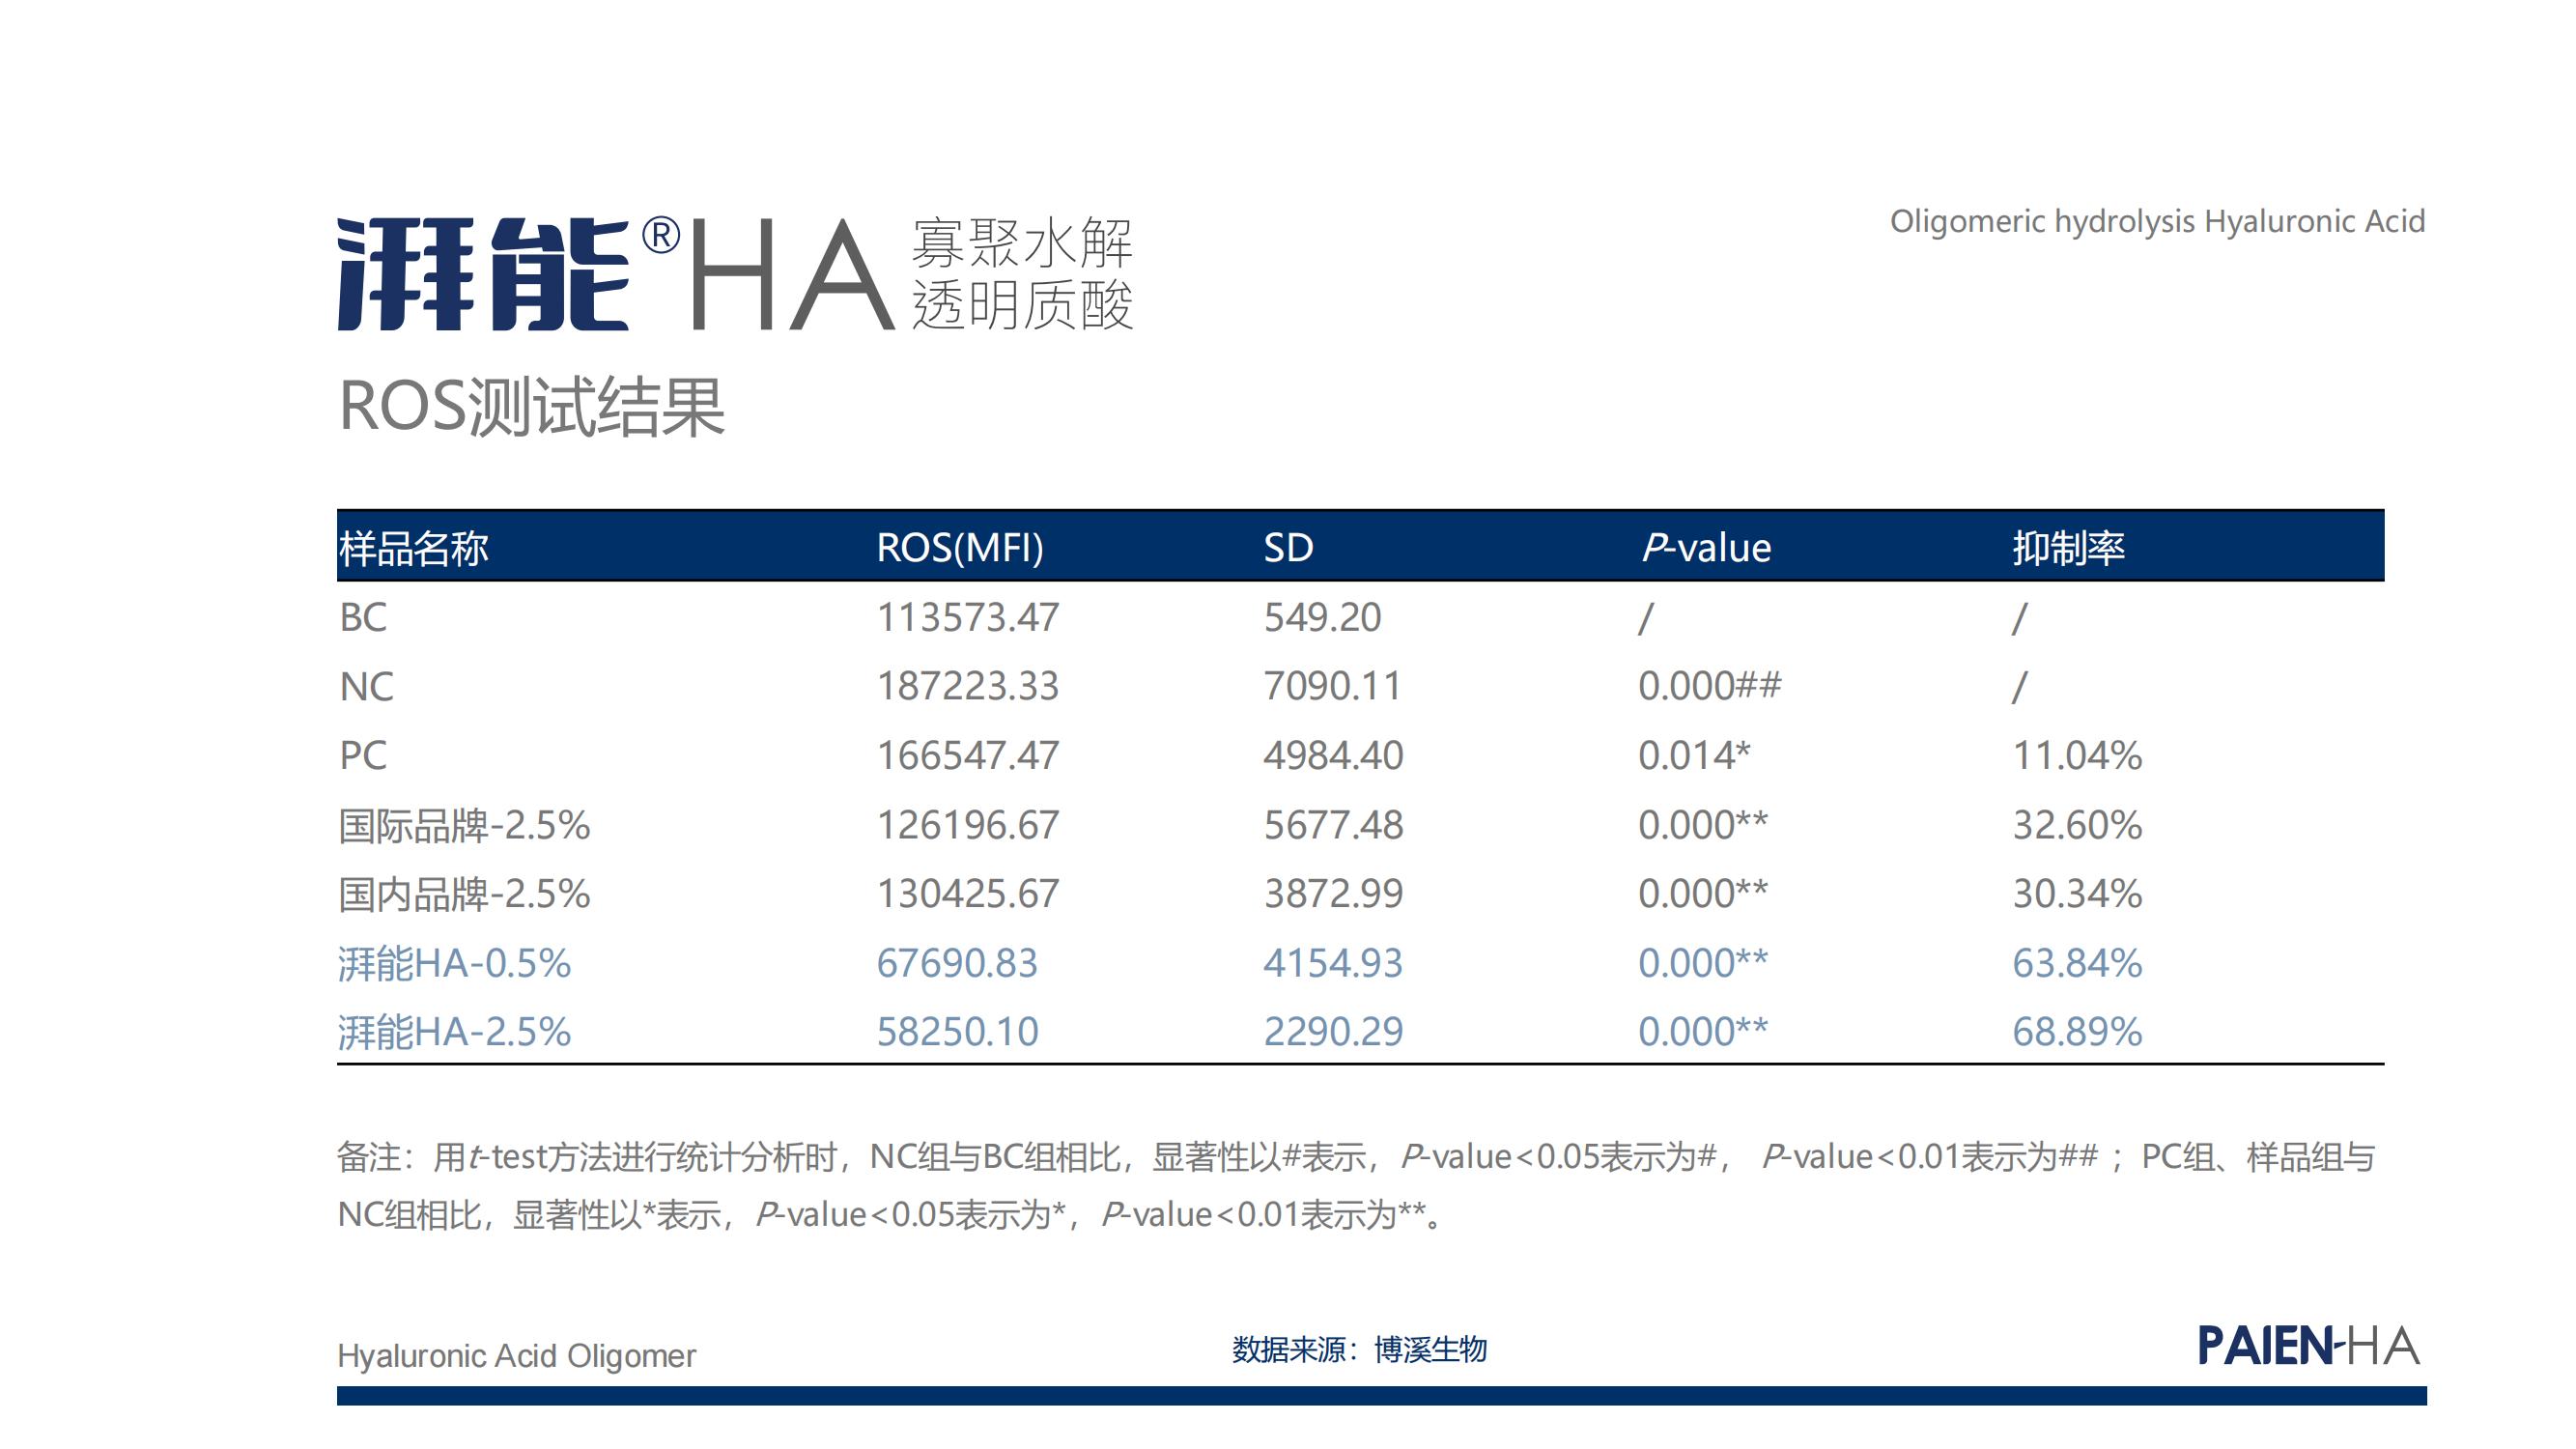This screenshot has height=1449, width=2576.
Task: Click the column header P-value
Action: [x=1706, y=548]
